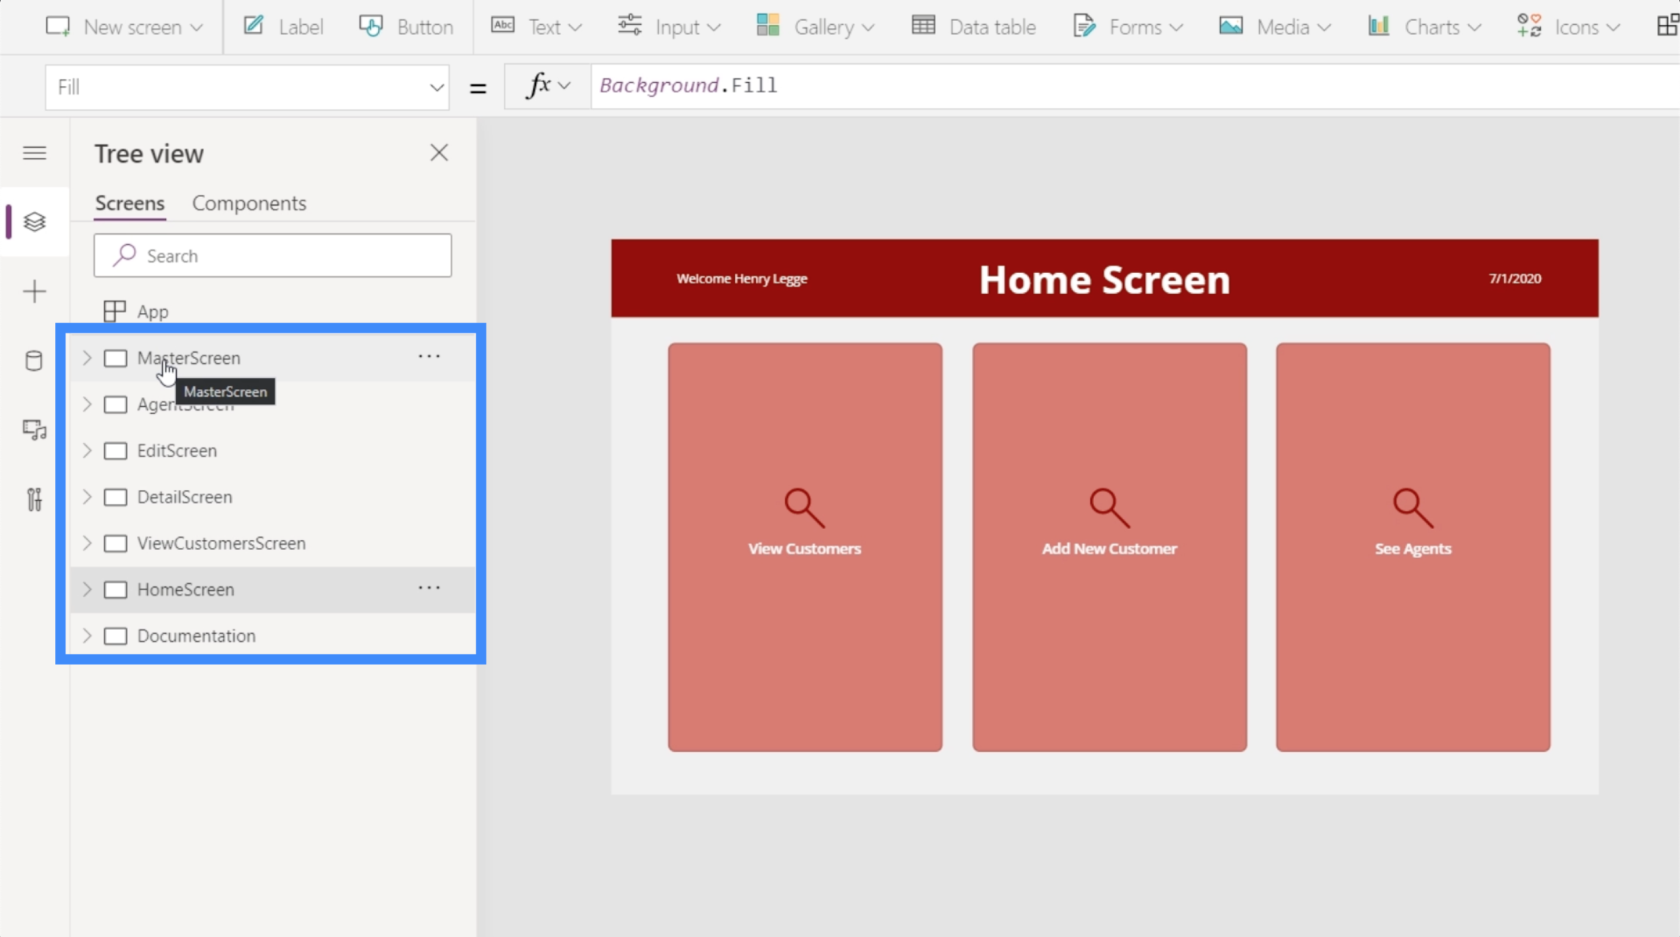The image size is (1680, 937).
Task: Open the Forms dropdown
Action: click(1127, 27)
